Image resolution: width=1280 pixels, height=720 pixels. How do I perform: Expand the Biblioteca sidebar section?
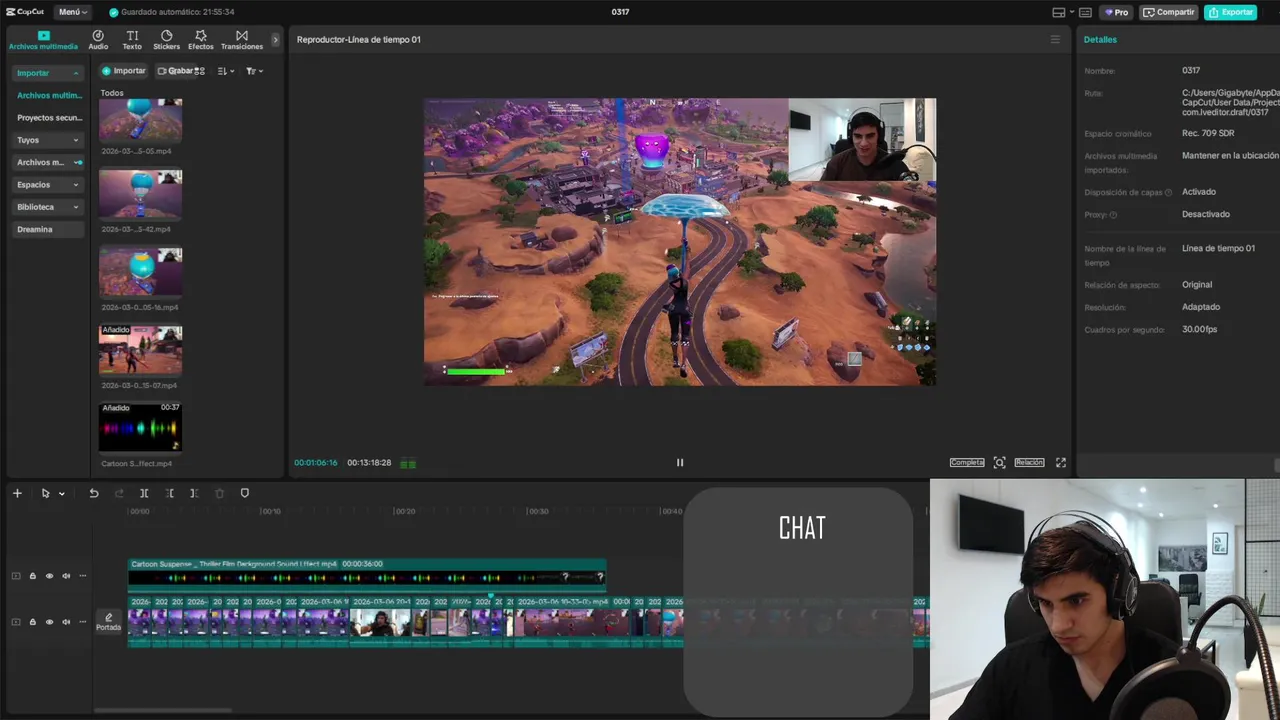[x=48, y=207]
